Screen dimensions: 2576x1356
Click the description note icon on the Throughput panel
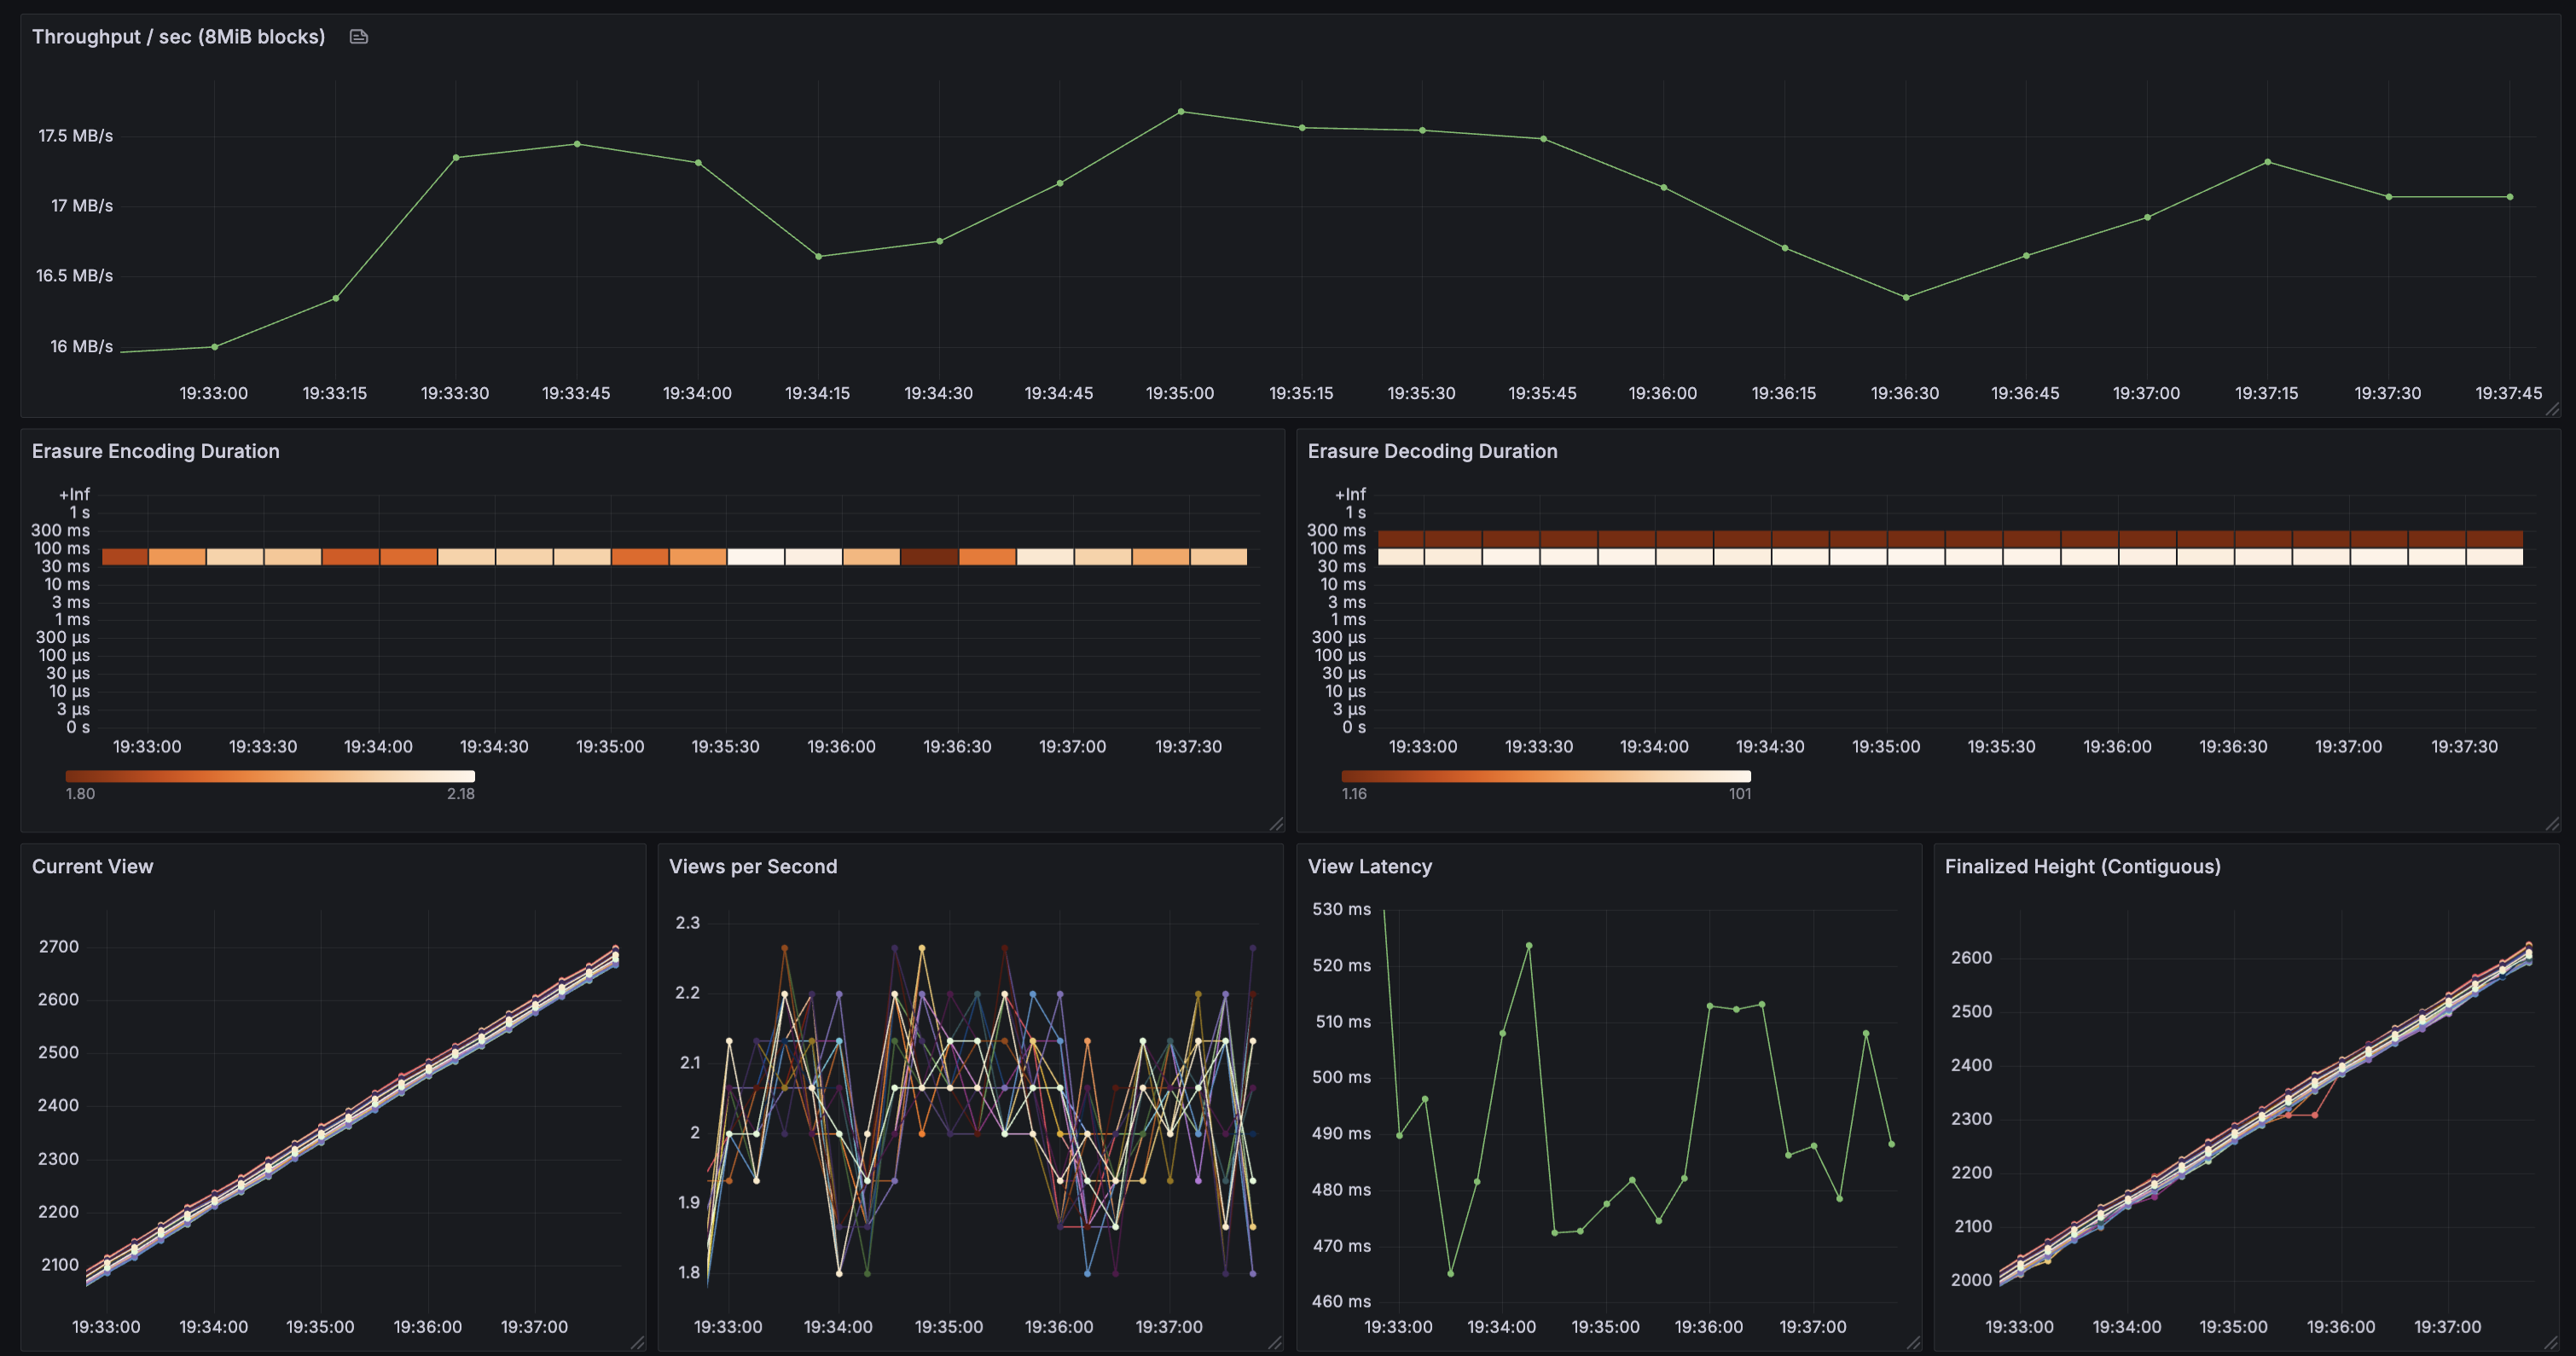pyautogui.click(x=358, y=36)
